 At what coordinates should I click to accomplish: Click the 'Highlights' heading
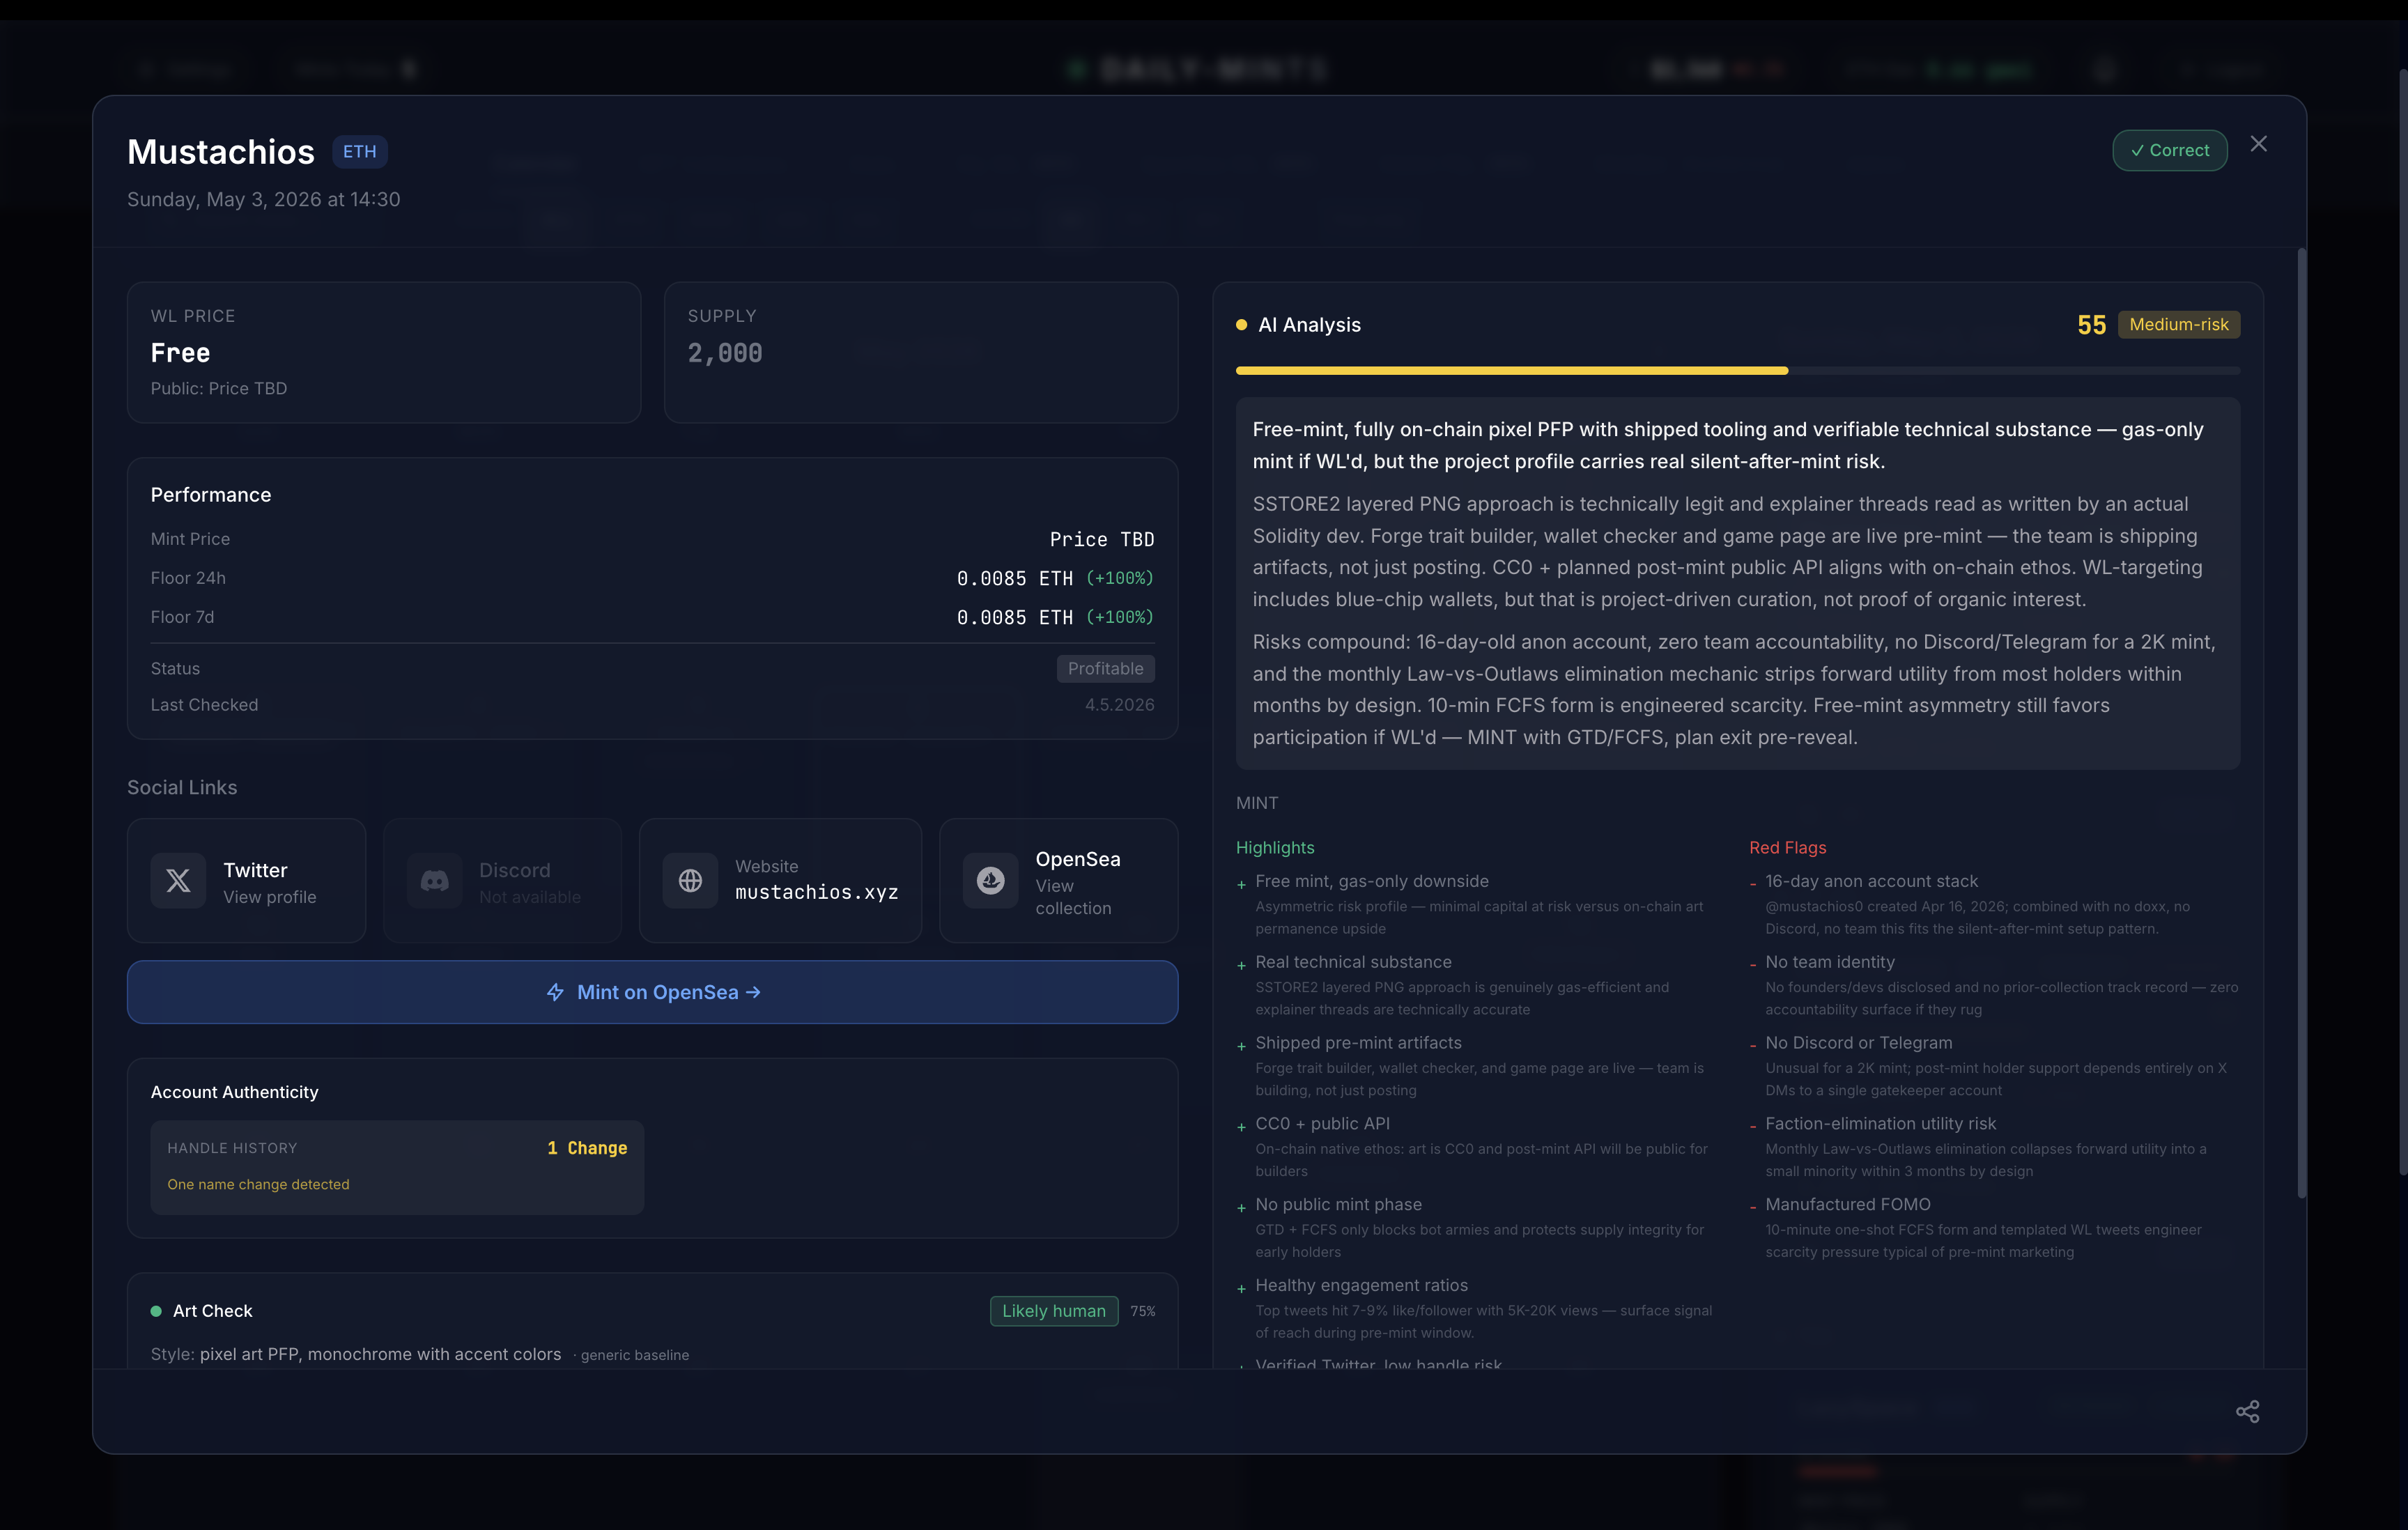point(1275,848)
